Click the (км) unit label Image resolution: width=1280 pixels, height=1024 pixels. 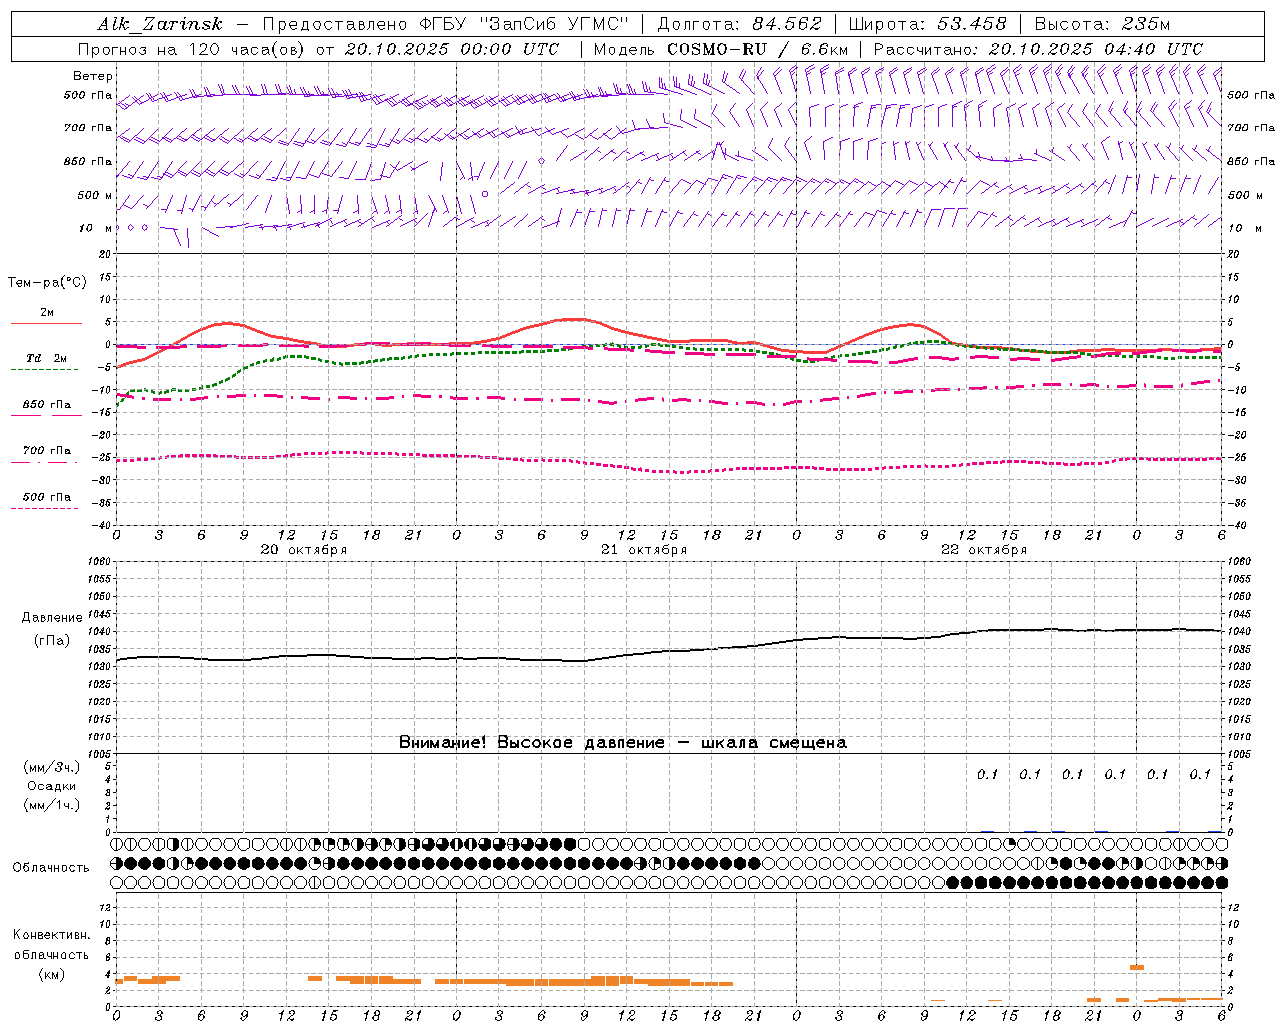point(51,974)
